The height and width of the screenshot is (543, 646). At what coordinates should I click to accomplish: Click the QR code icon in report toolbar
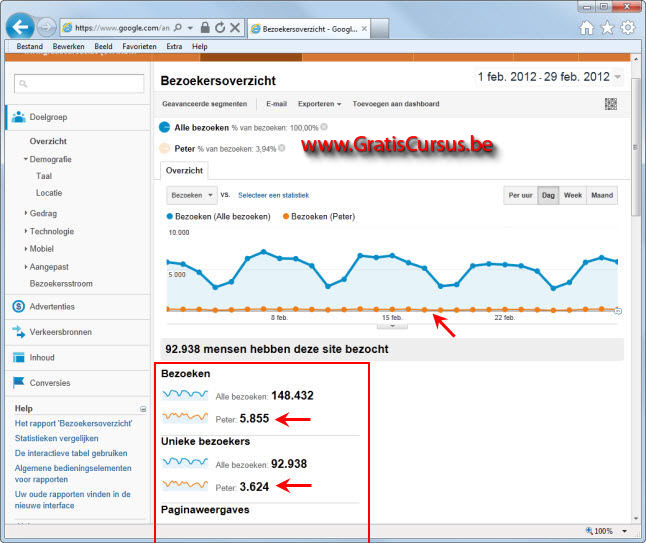pyautogui.click(x=611, y=104)
